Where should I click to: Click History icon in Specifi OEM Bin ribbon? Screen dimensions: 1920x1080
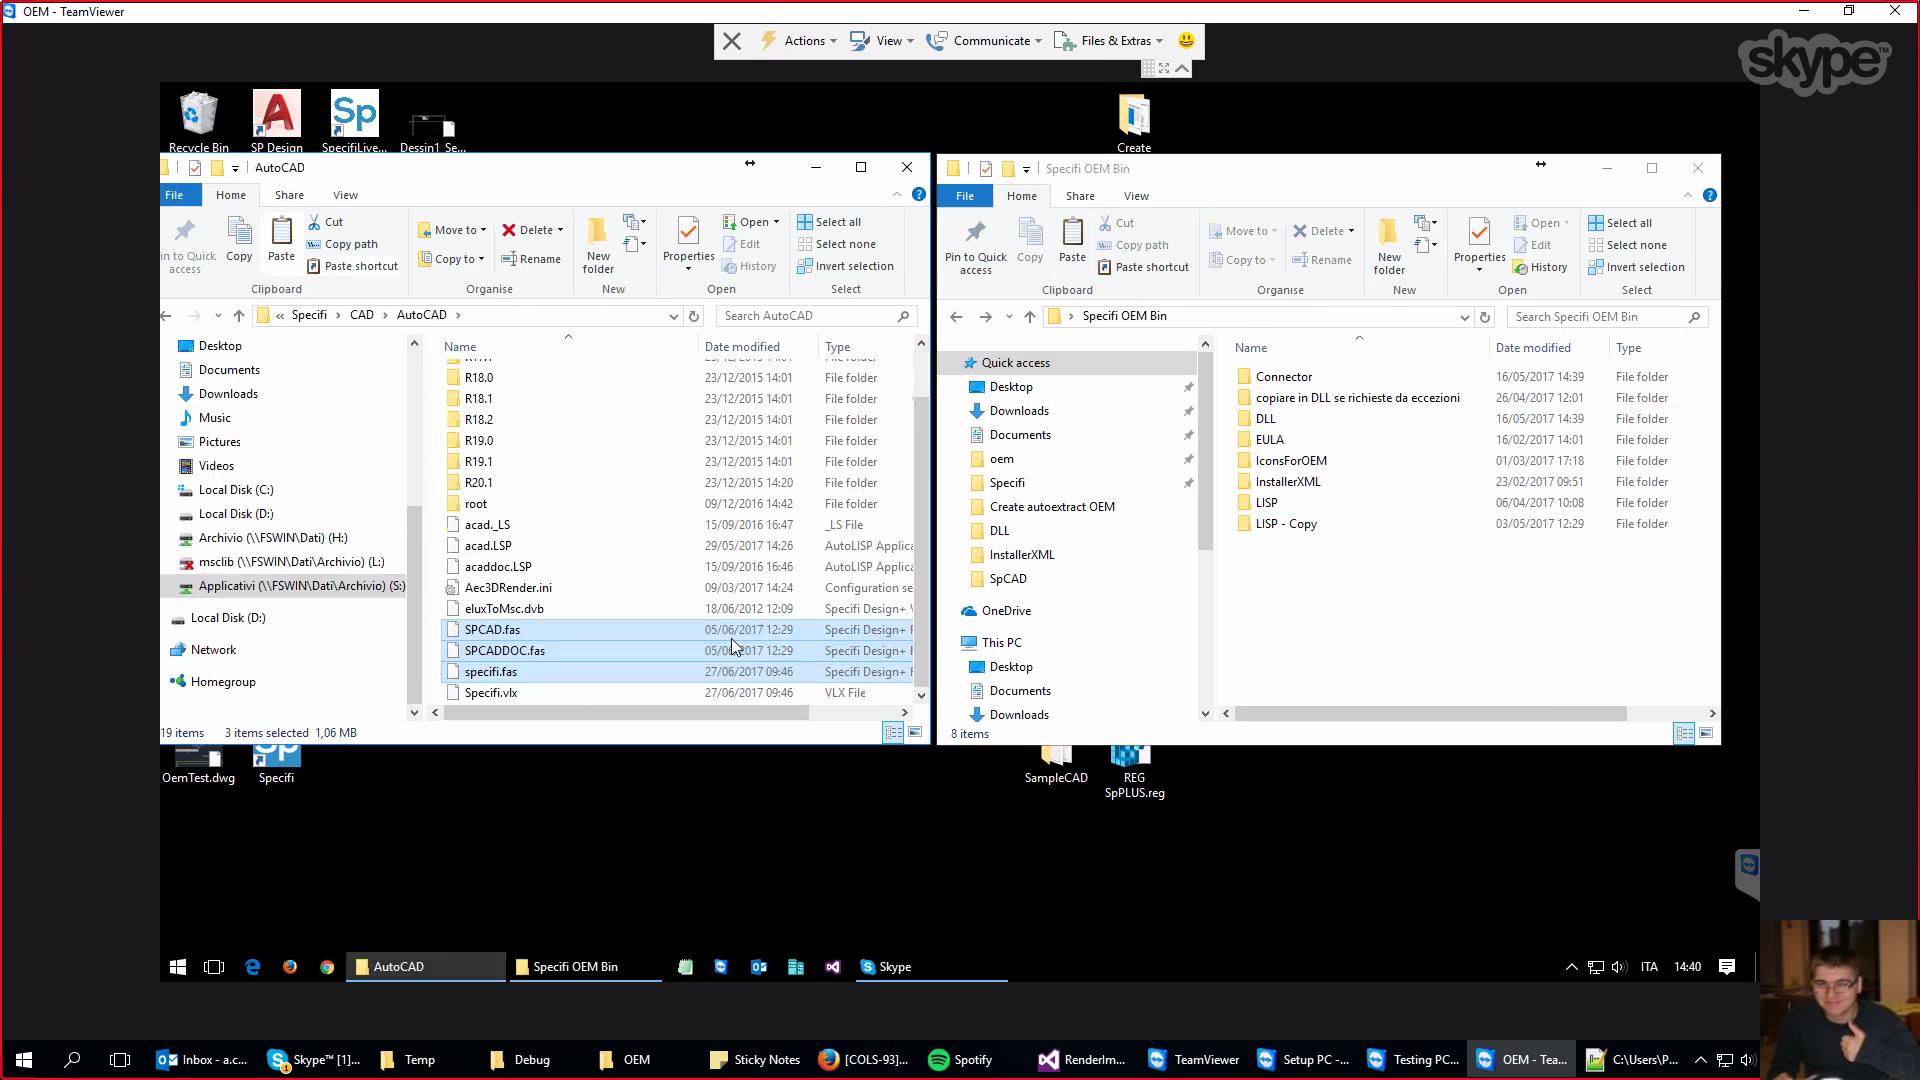coord(1540,267)
